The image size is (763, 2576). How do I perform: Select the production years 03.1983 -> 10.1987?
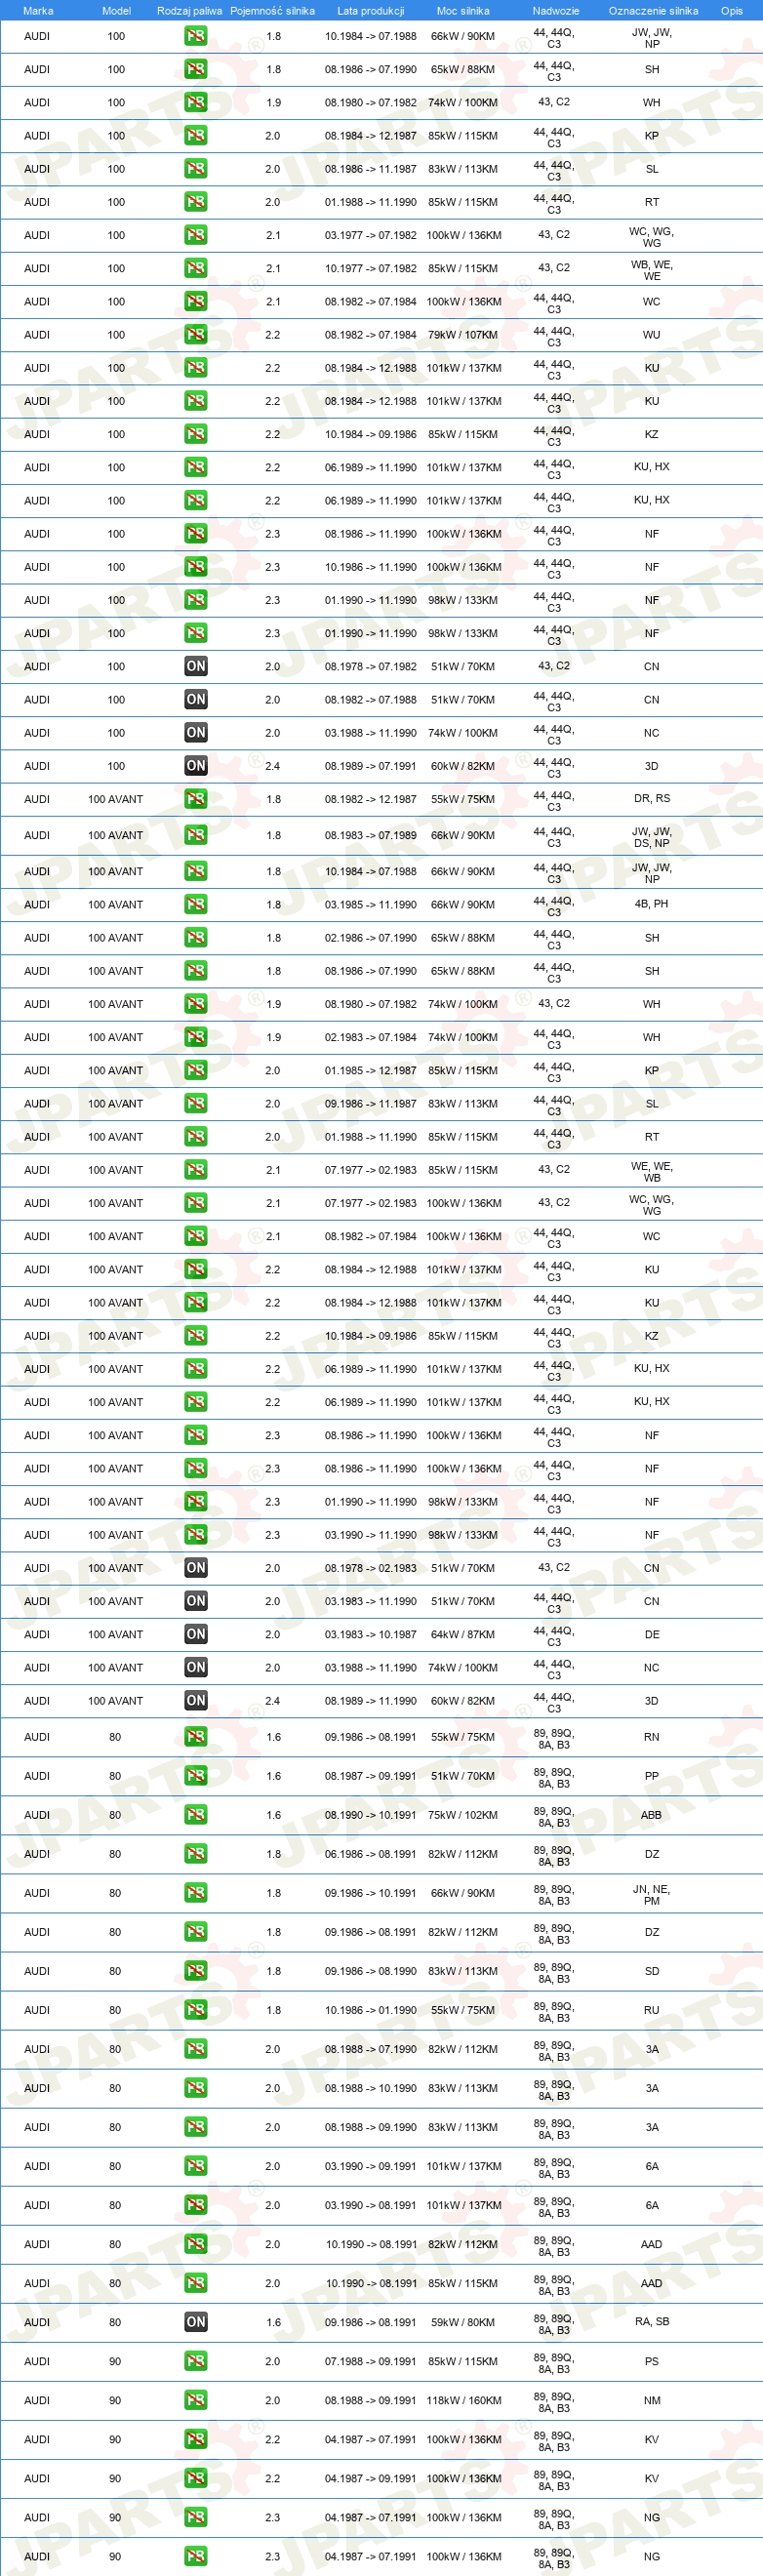point(371,1634)
